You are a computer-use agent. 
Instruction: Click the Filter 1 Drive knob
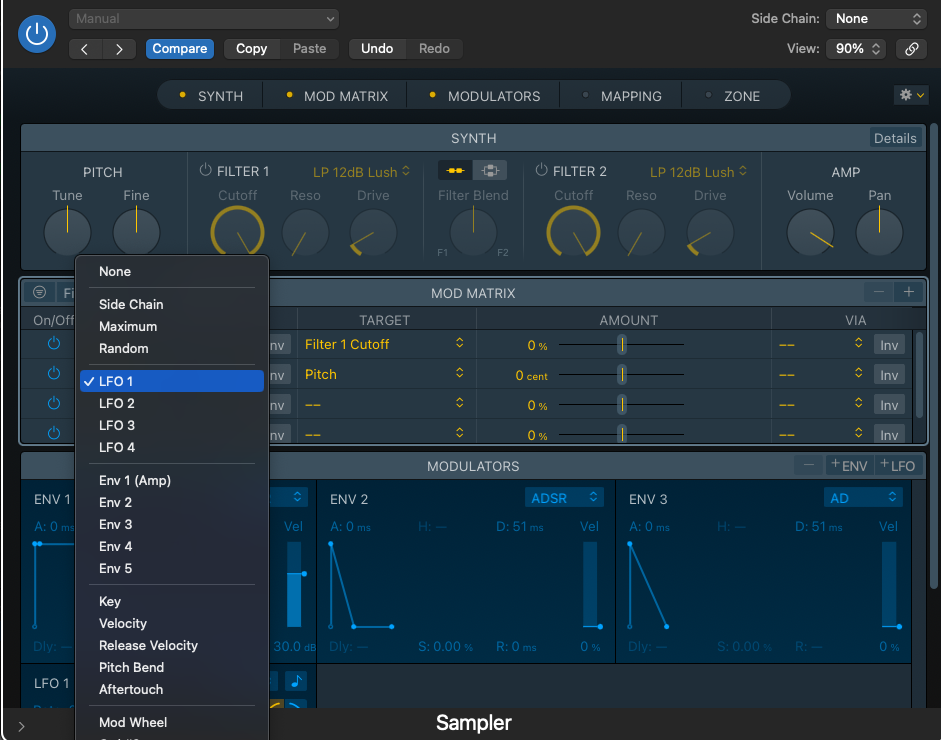coord(373,233)
